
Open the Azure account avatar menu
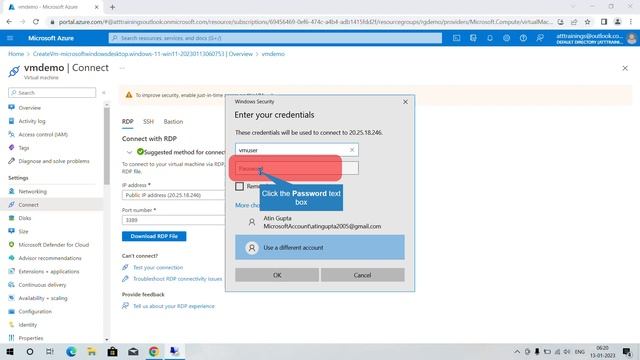[631, 38]
